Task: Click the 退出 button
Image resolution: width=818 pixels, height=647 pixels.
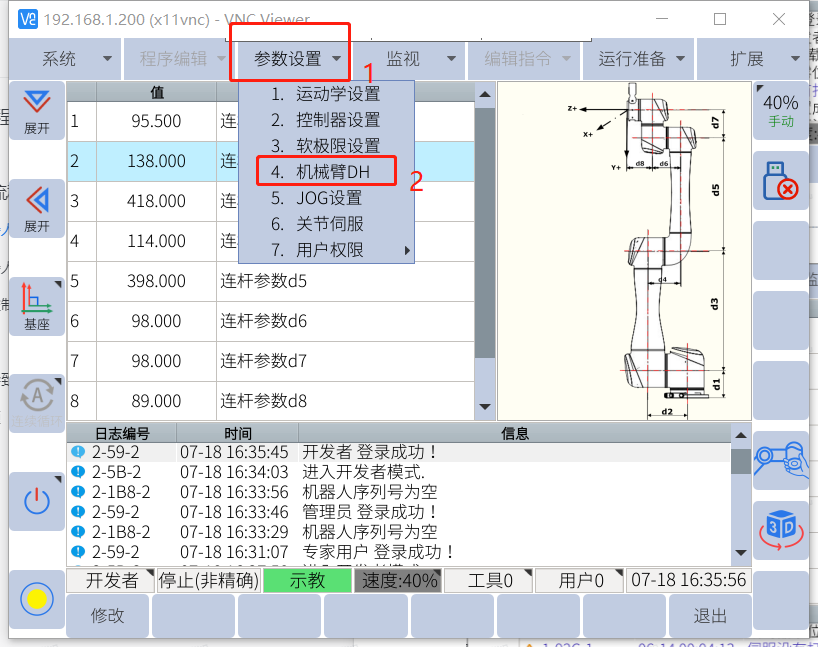Action: coord(710,616)
